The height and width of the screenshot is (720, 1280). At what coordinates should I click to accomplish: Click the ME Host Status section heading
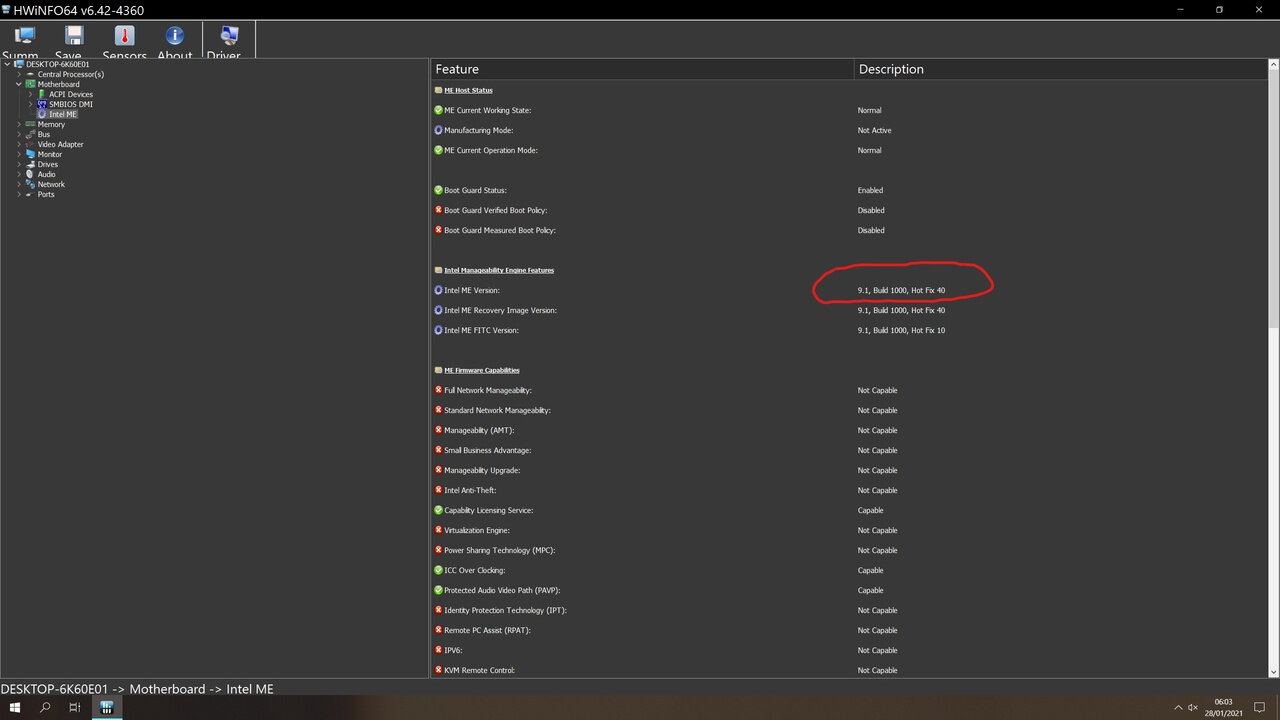[468, 90]
